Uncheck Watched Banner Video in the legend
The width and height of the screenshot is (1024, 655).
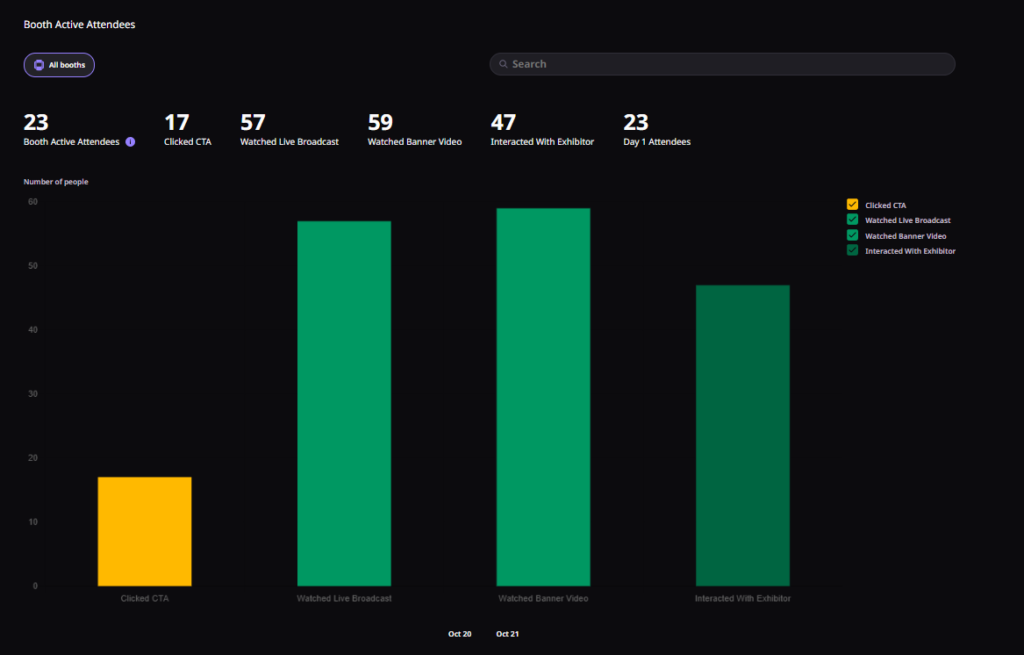point(852,235)
